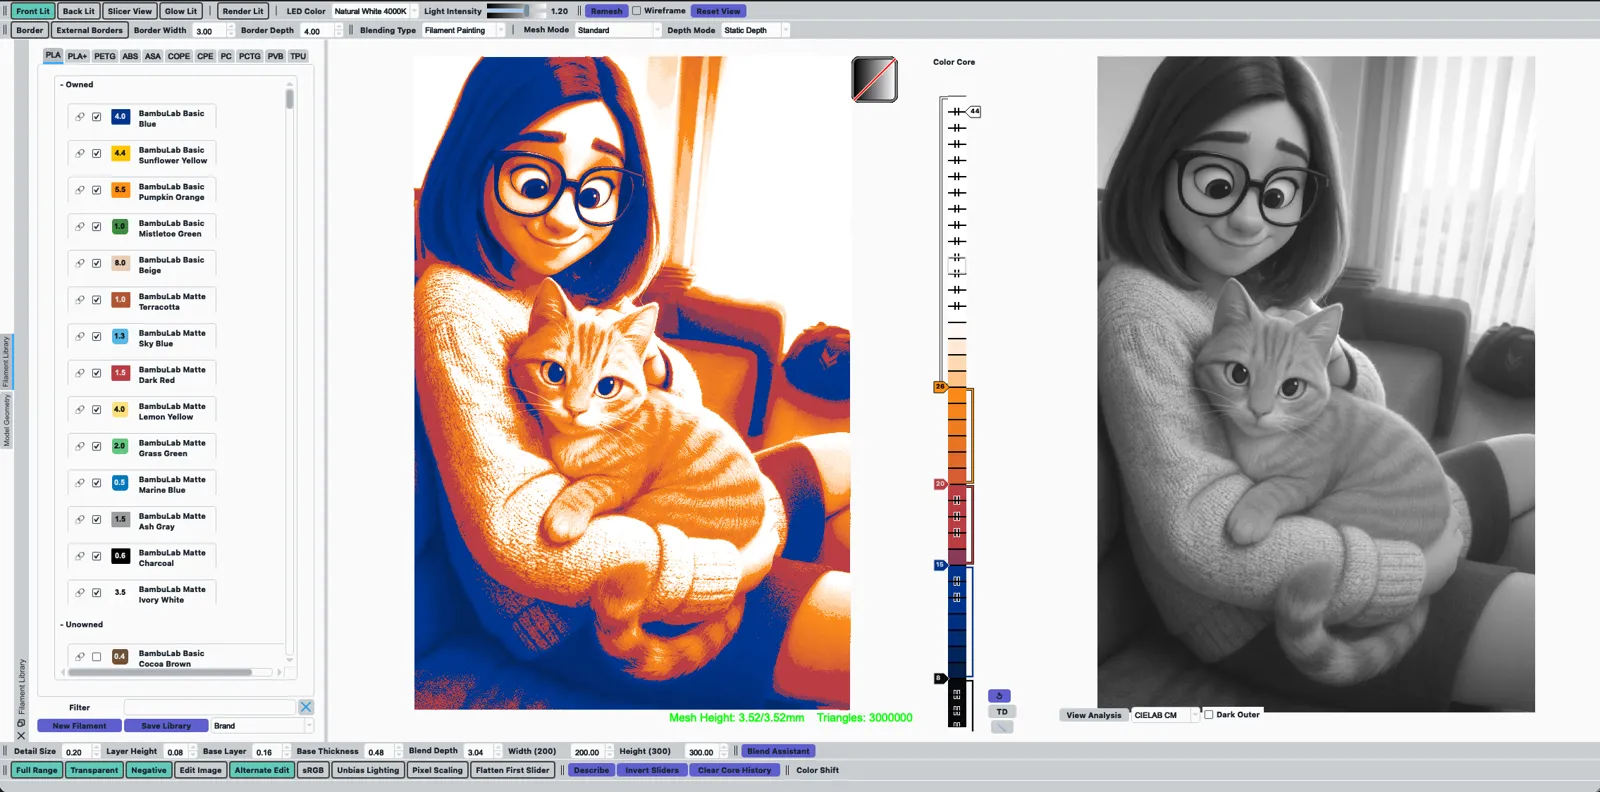Switch to the PETG filament tab
Image resolution: width=1600 pixels, height=792 pixels.
105,56
